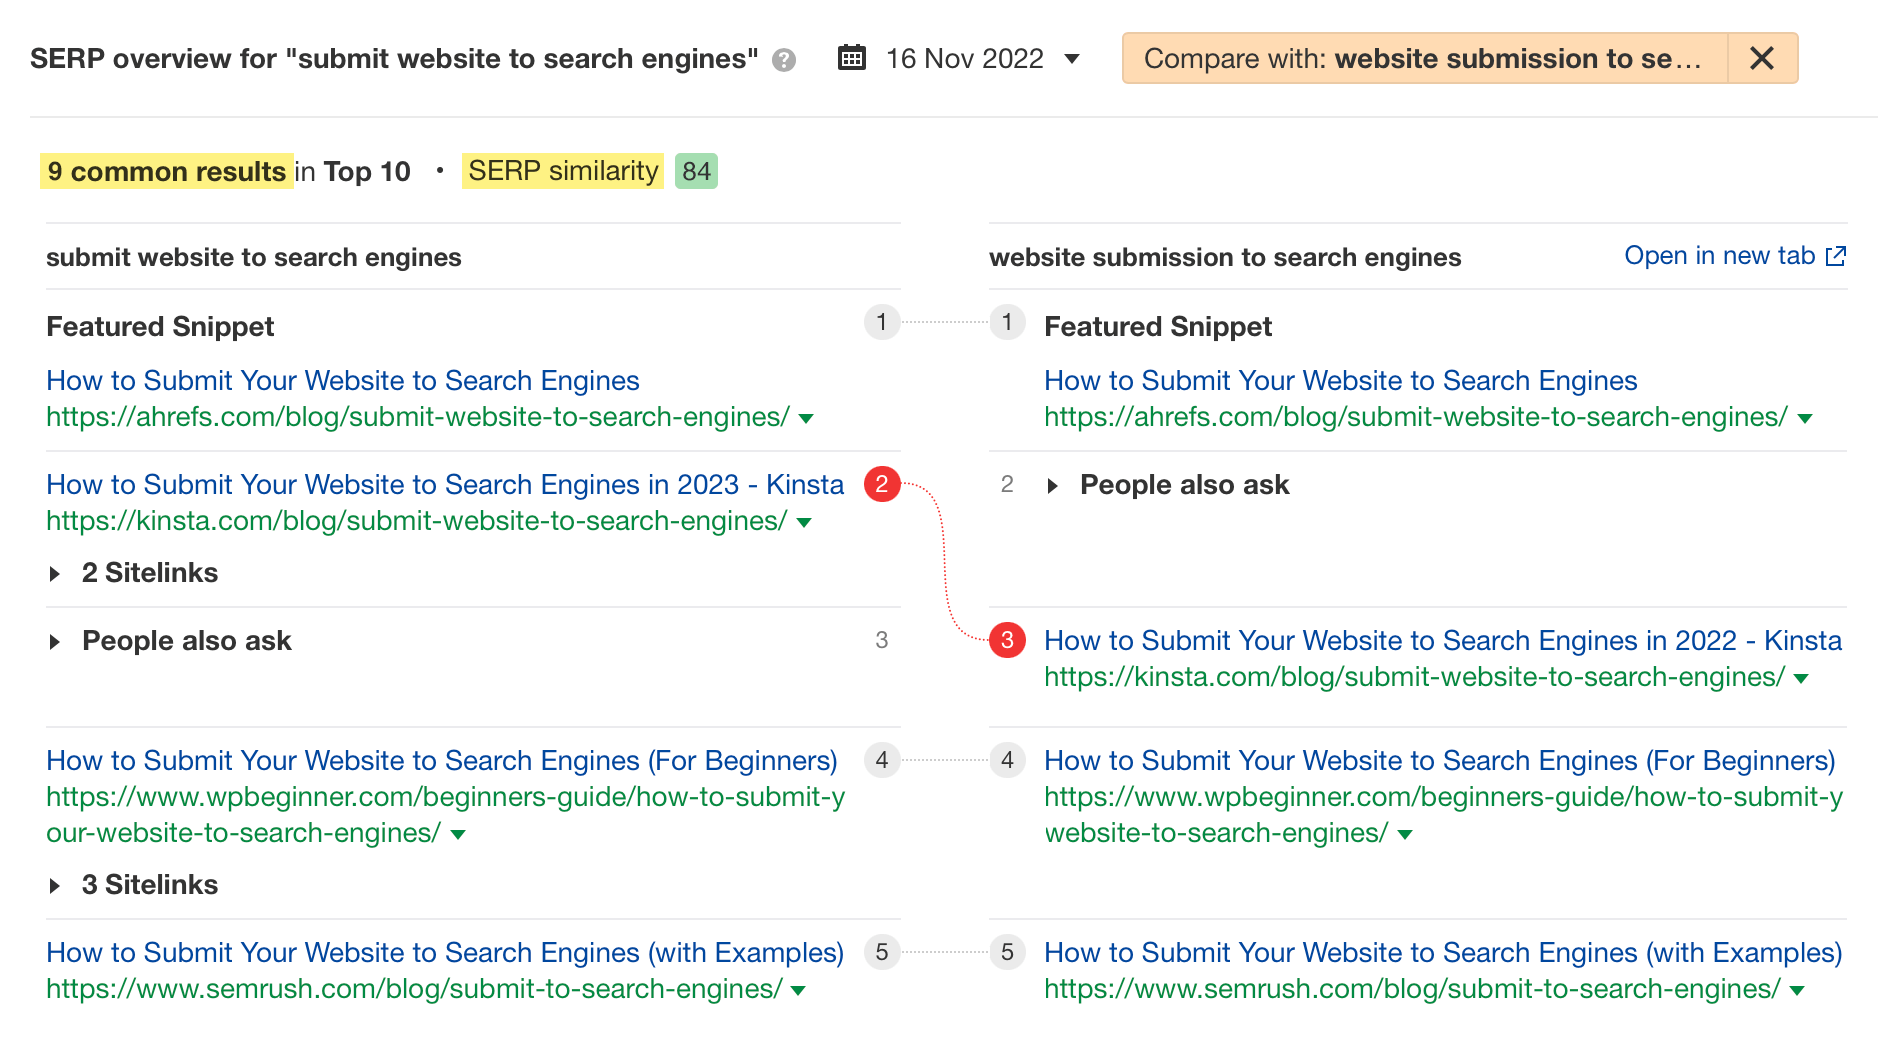The height and width of the screenshot is (1038, 1878).
Task: Dismiss the comparison with the X icon
Action: 1763,59
